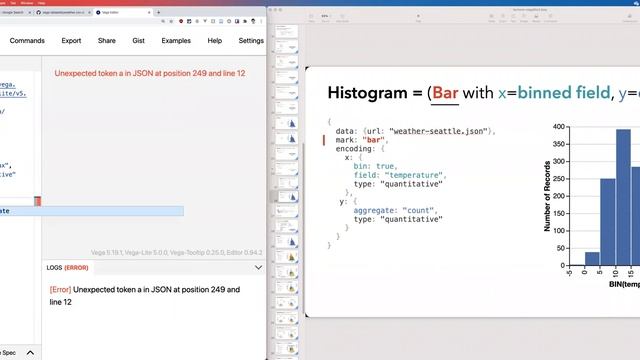Click the red JSON error message in the view pane
Image resolution: width=640 pixels, height=360 pixels.
[x=150, y=73]
